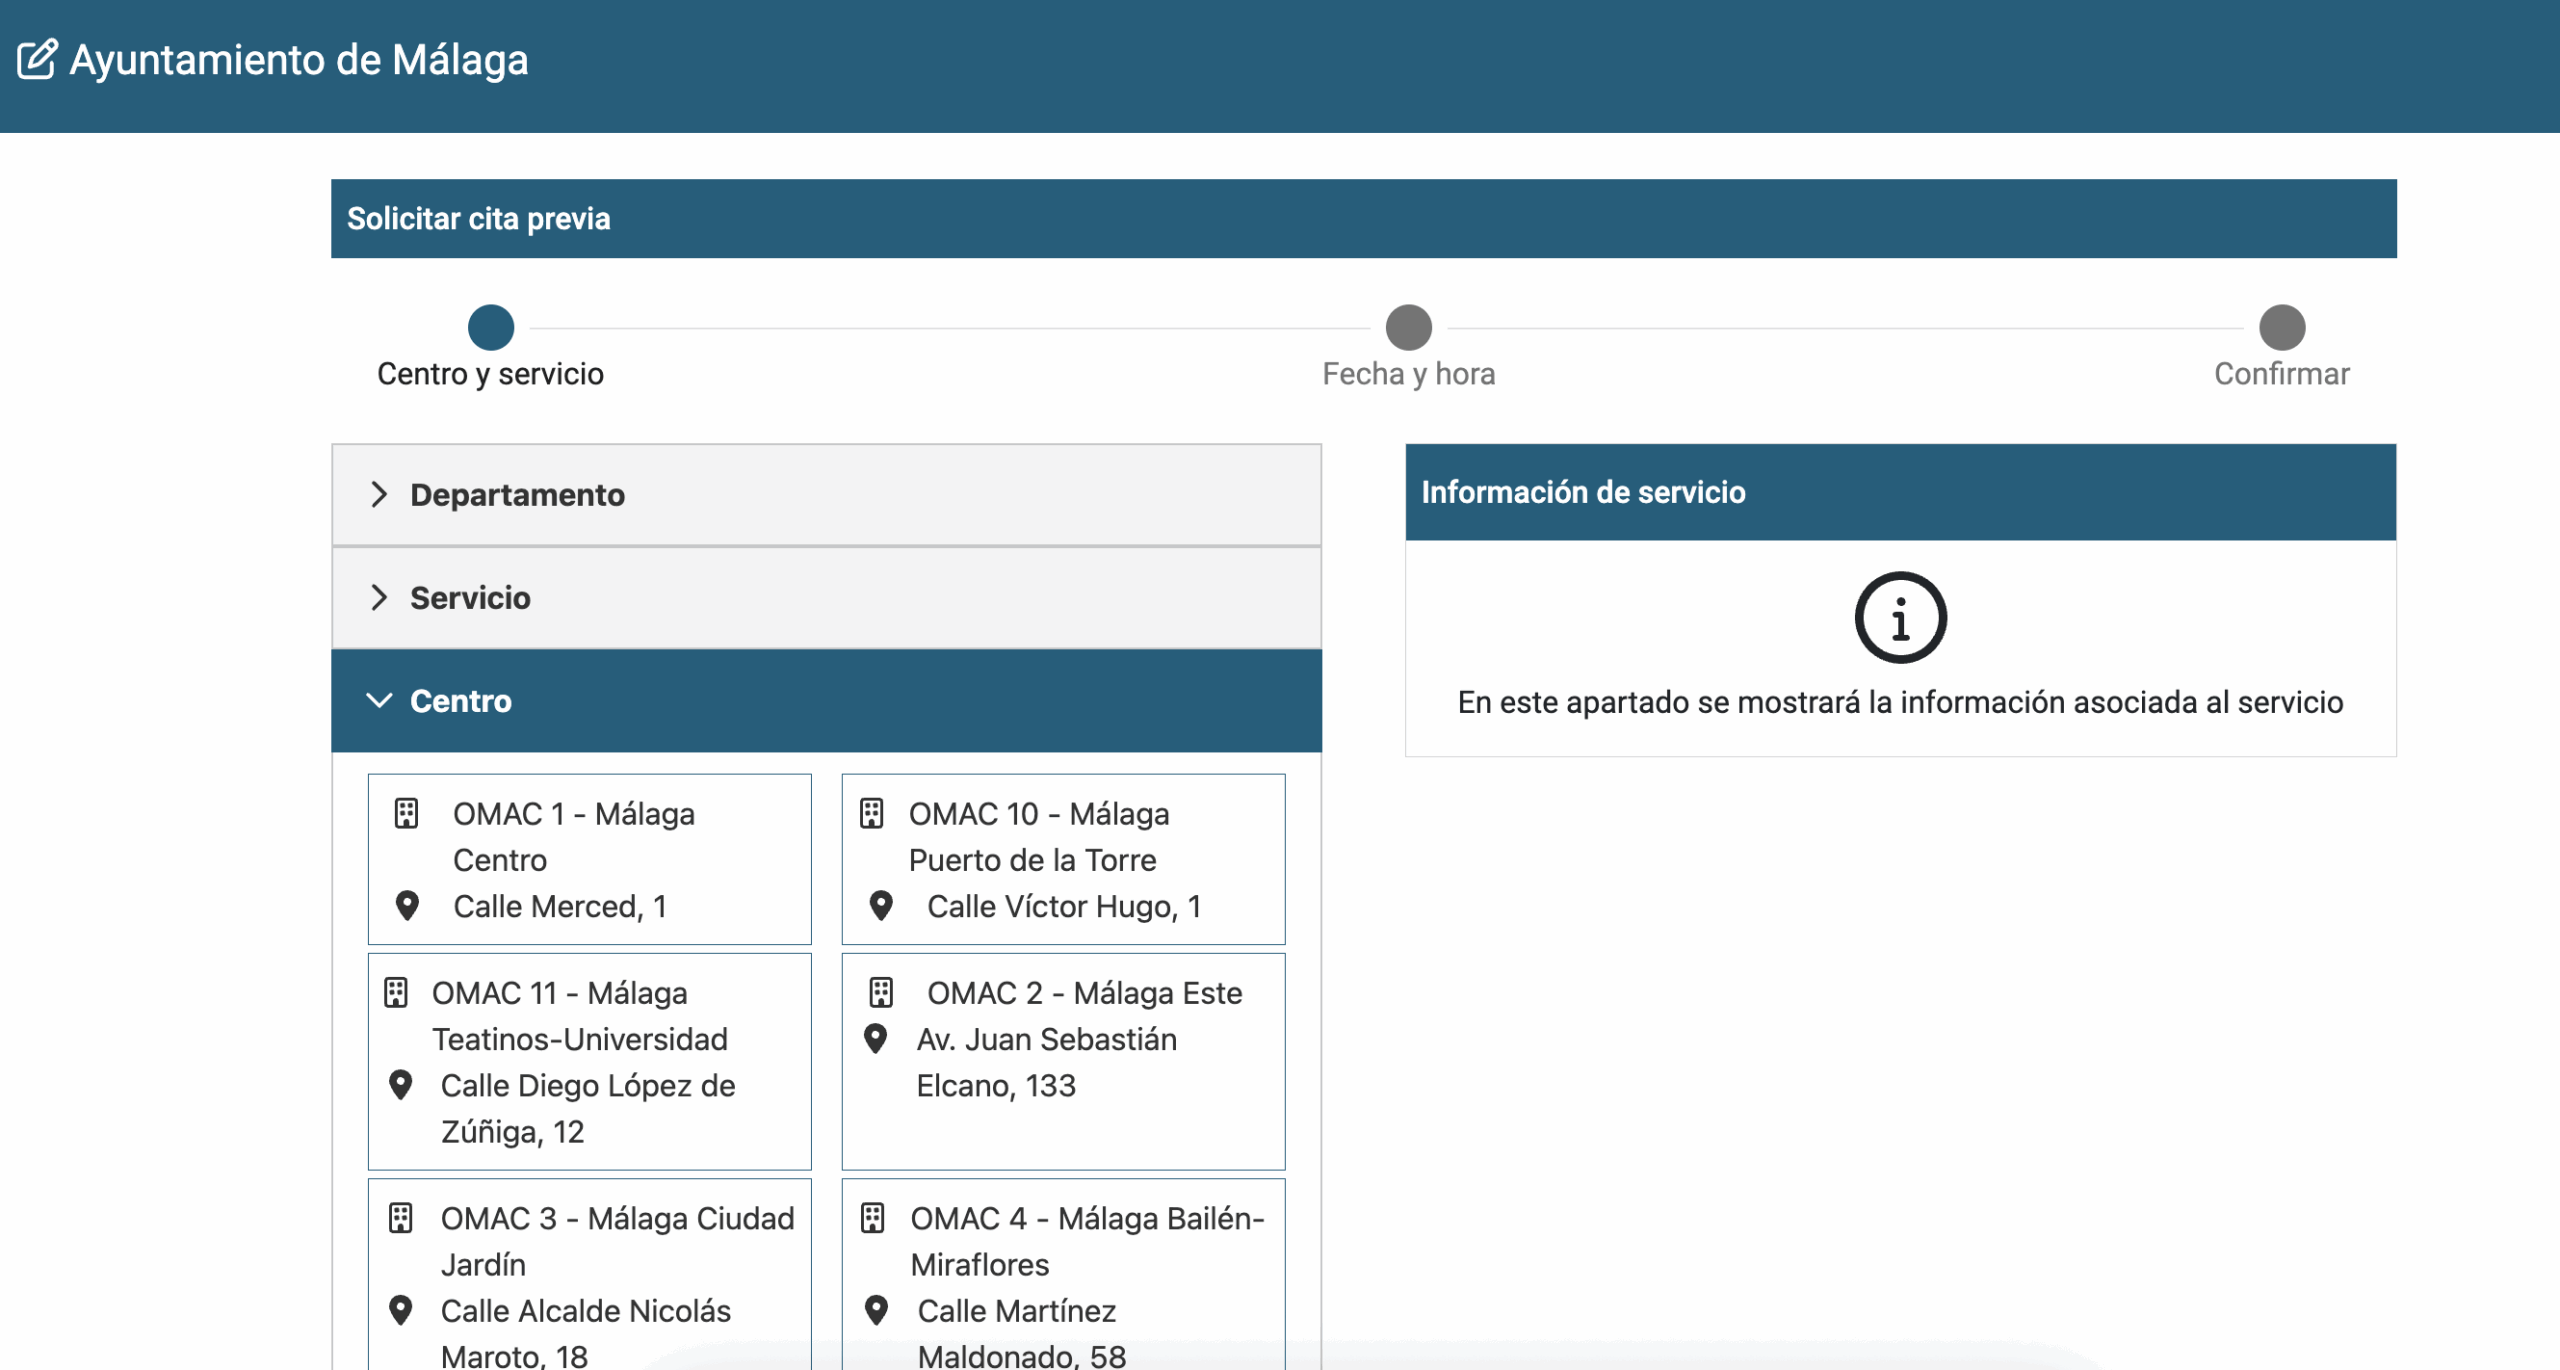
Task: Click the Solicitar cita previa heading bar
Action: click(x=1363, y=219)
